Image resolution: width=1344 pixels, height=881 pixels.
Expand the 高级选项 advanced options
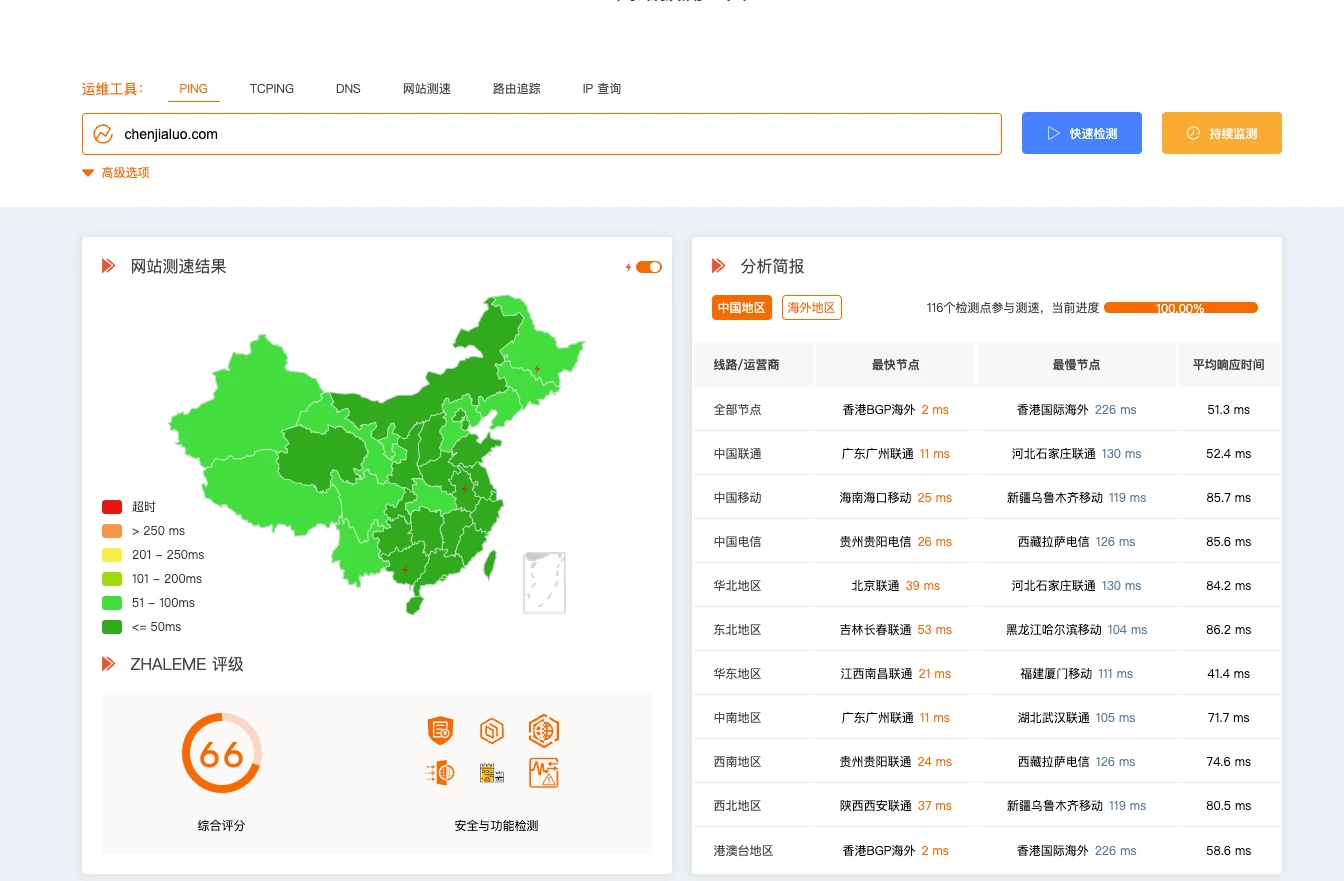(116, 173)
